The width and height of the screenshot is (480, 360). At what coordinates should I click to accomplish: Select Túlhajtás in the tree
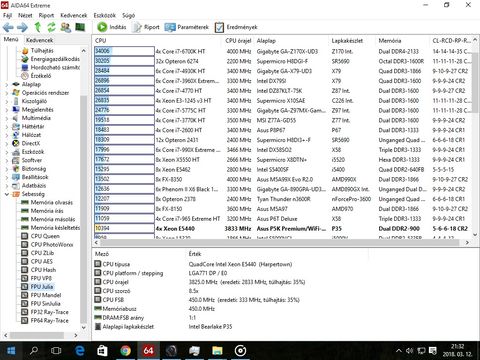click(42, 51)
